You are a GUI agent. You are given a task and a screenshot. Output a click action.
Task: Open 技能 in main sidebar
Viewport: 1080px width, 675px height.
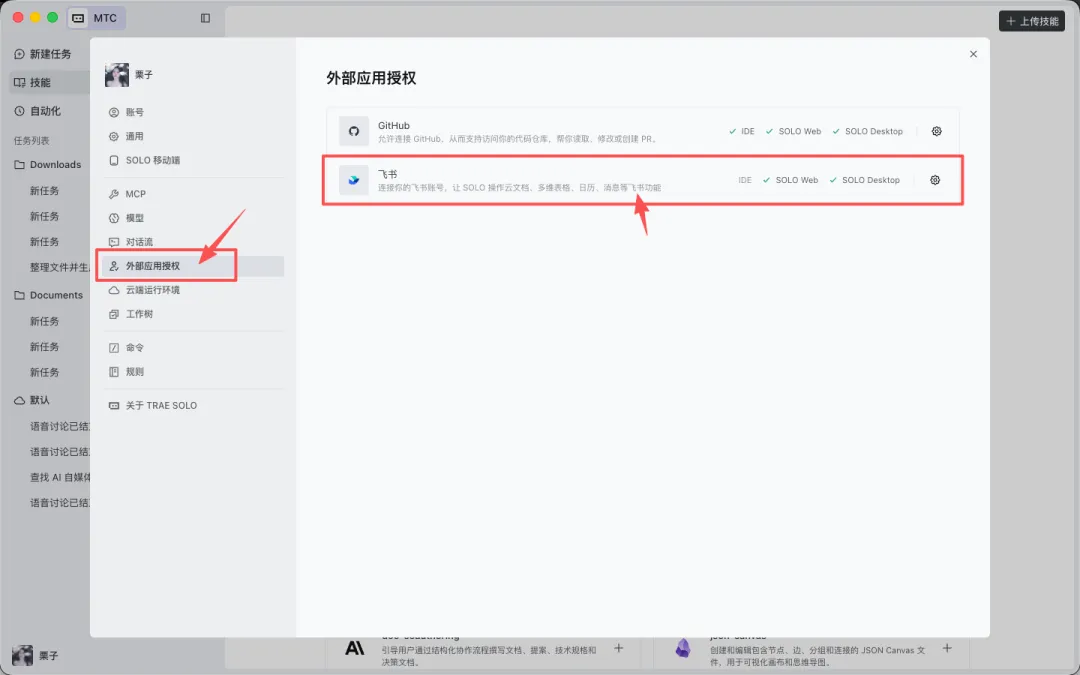[50, 83]
